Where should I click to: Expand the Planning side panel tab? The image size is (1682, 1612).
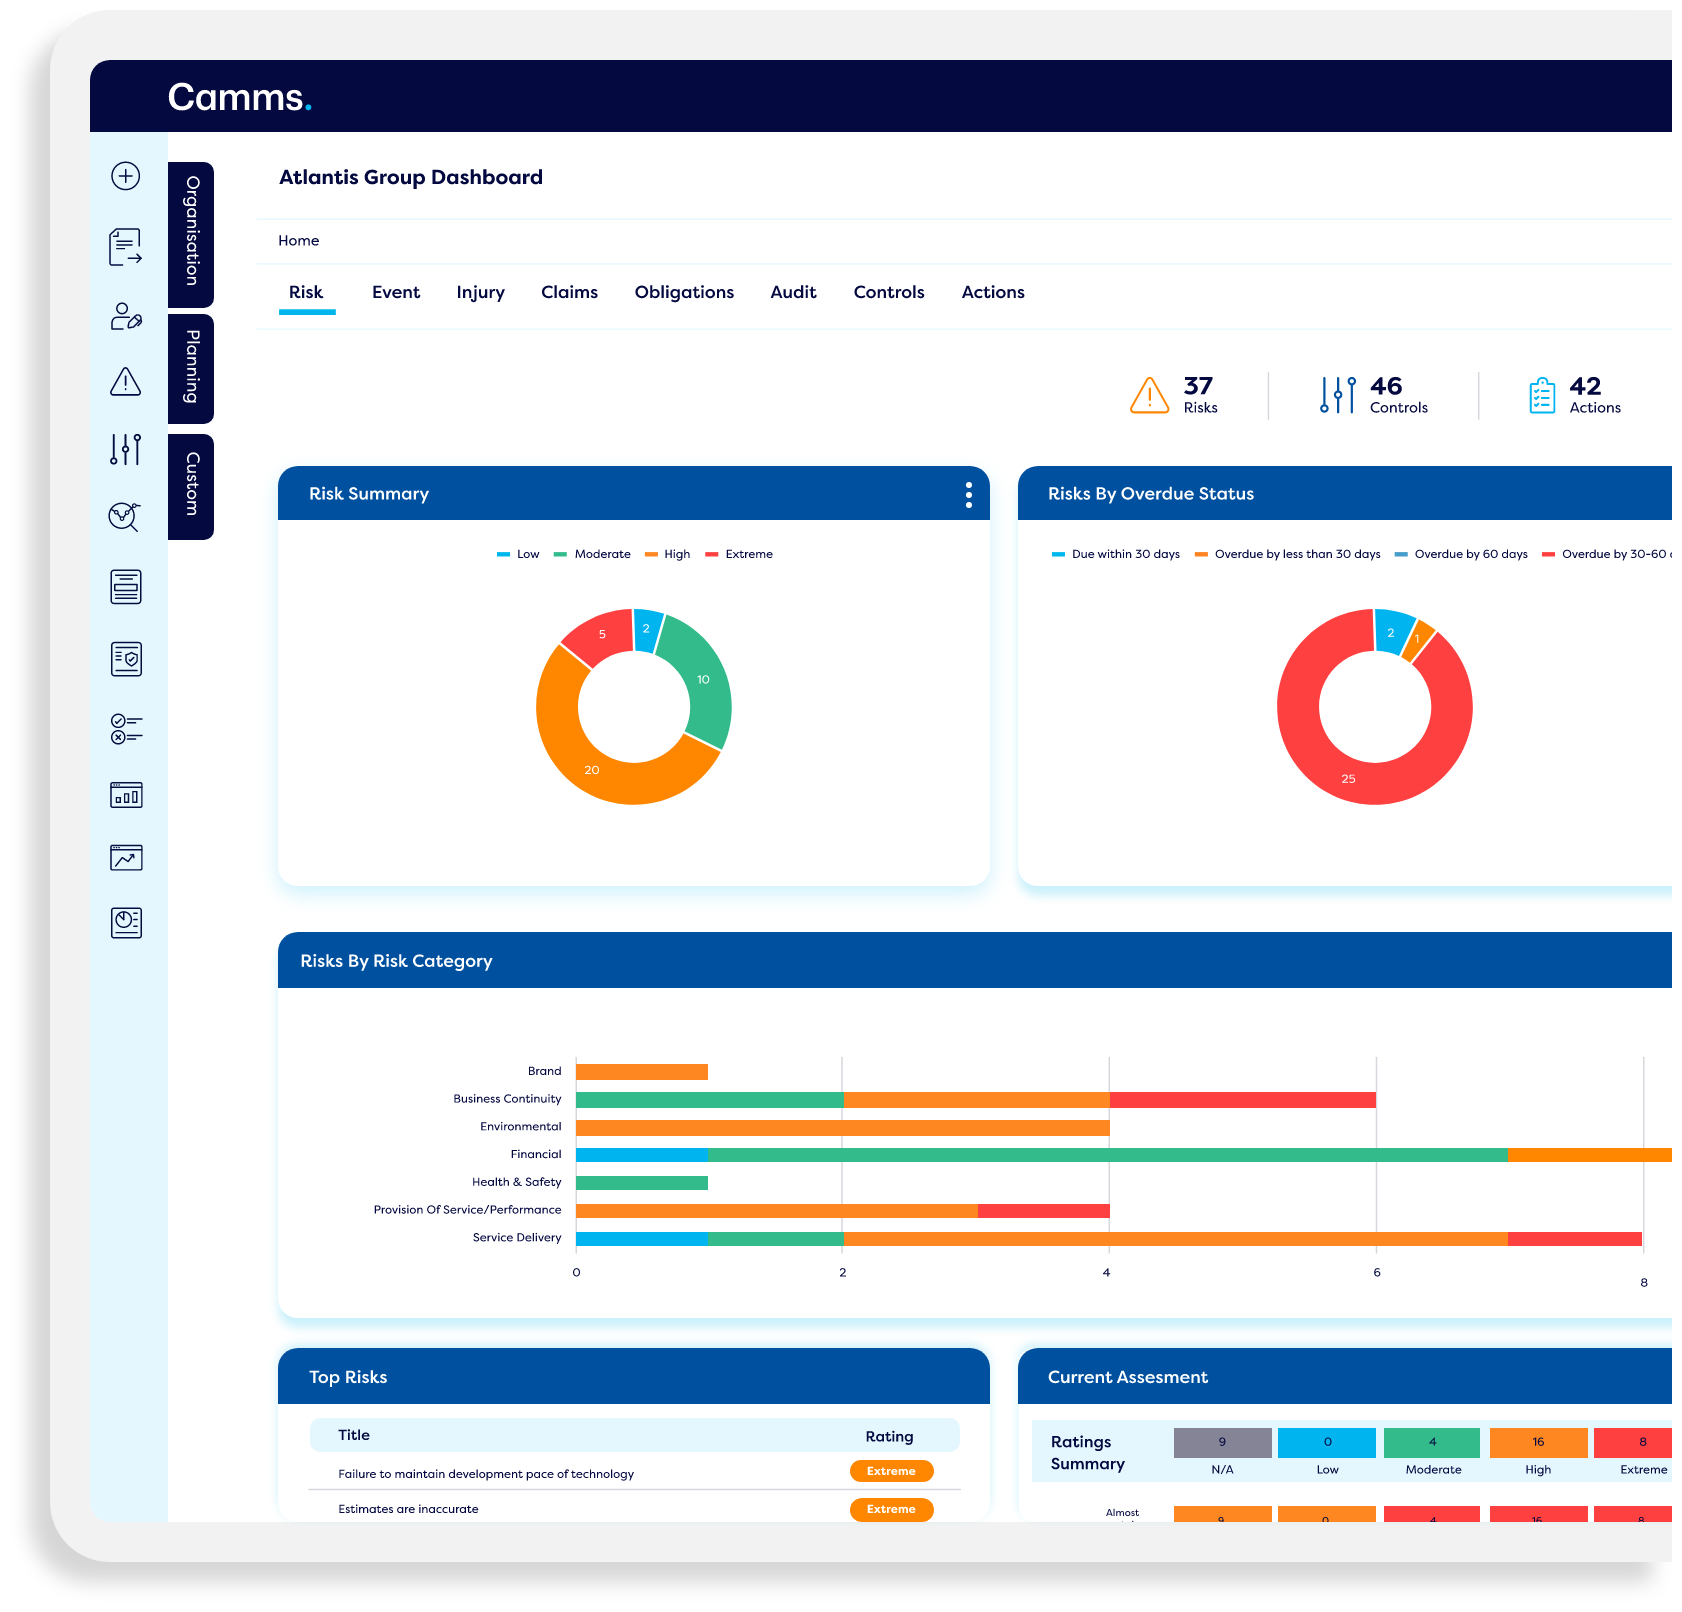pyautogui.click(x=191, y=368)
